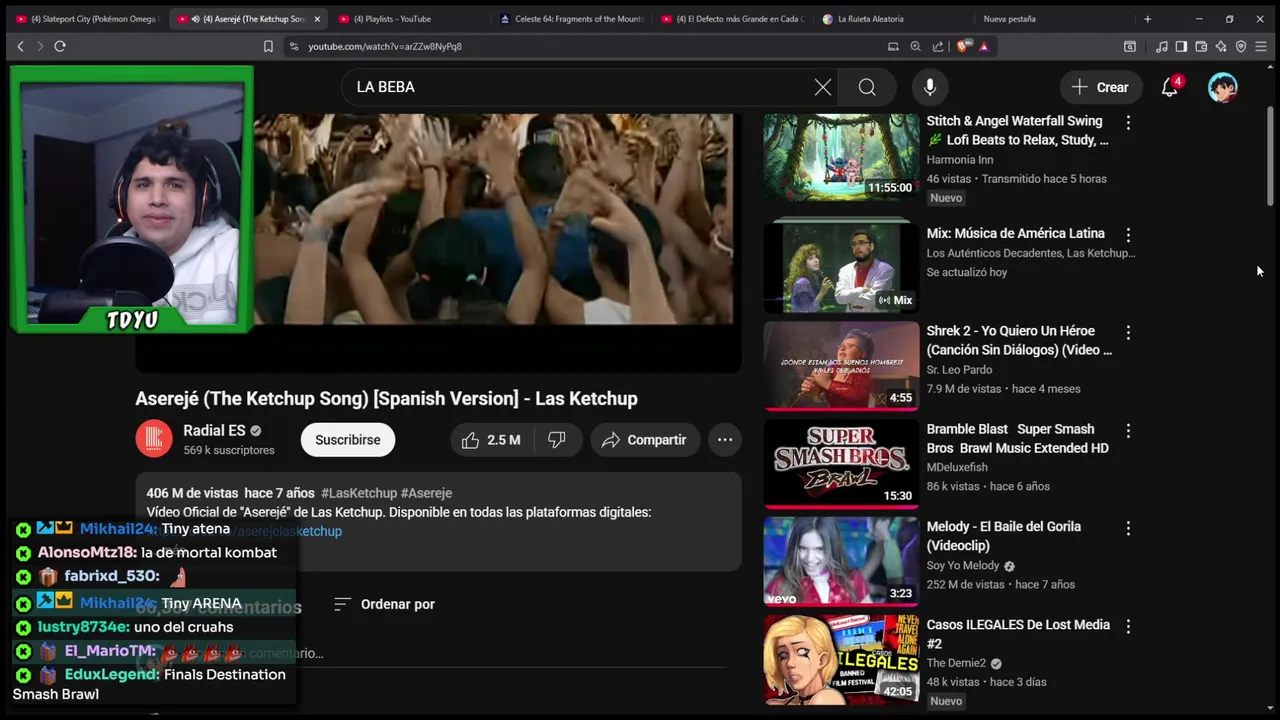The image size is (1280, 720).
Task: Switch to Slateport City Pokémon Omega tab
Action: click(86, 19)
